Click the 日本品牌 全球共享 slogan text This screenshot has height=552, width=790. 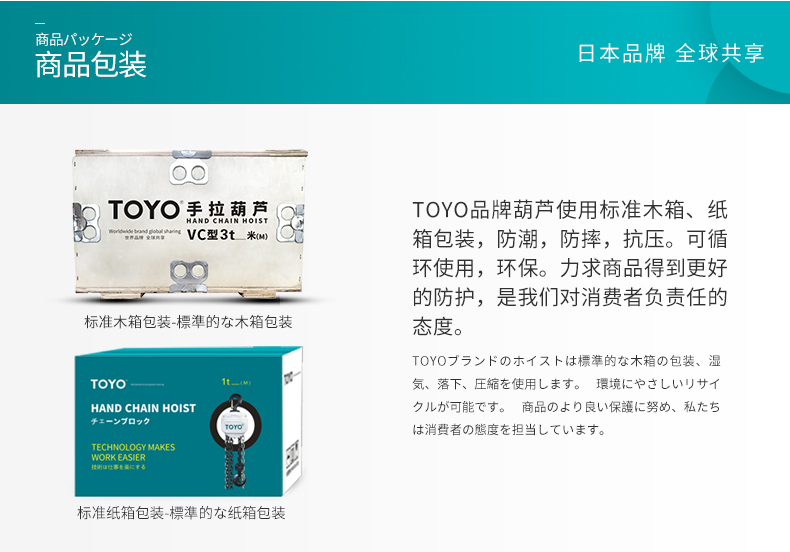[x=671, y=53]
